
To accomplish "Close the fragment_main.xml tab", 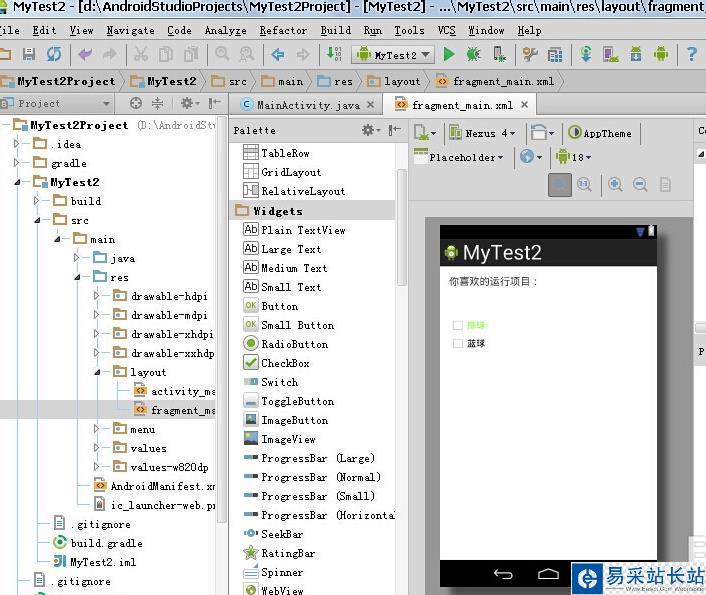I will [524, 104].
